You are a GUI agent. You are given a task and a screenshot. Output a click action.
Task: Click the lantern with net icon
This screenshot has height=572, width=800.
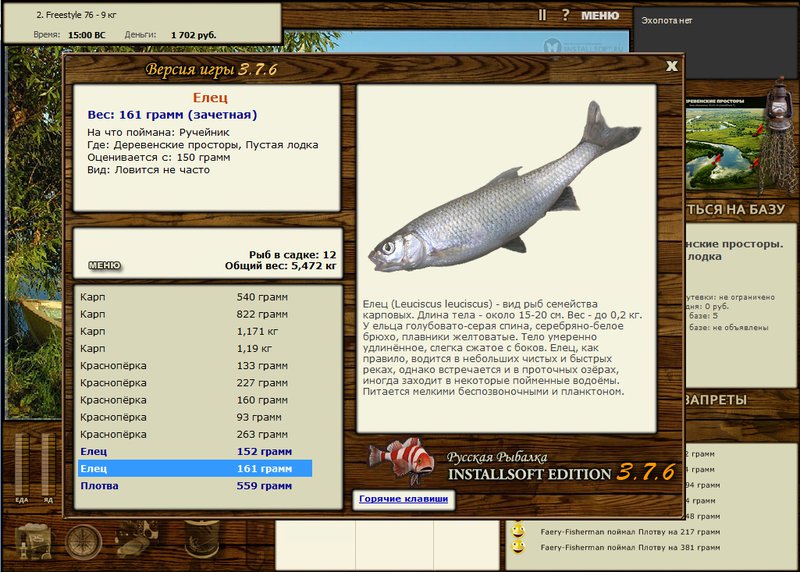click(x=777, y=135)
